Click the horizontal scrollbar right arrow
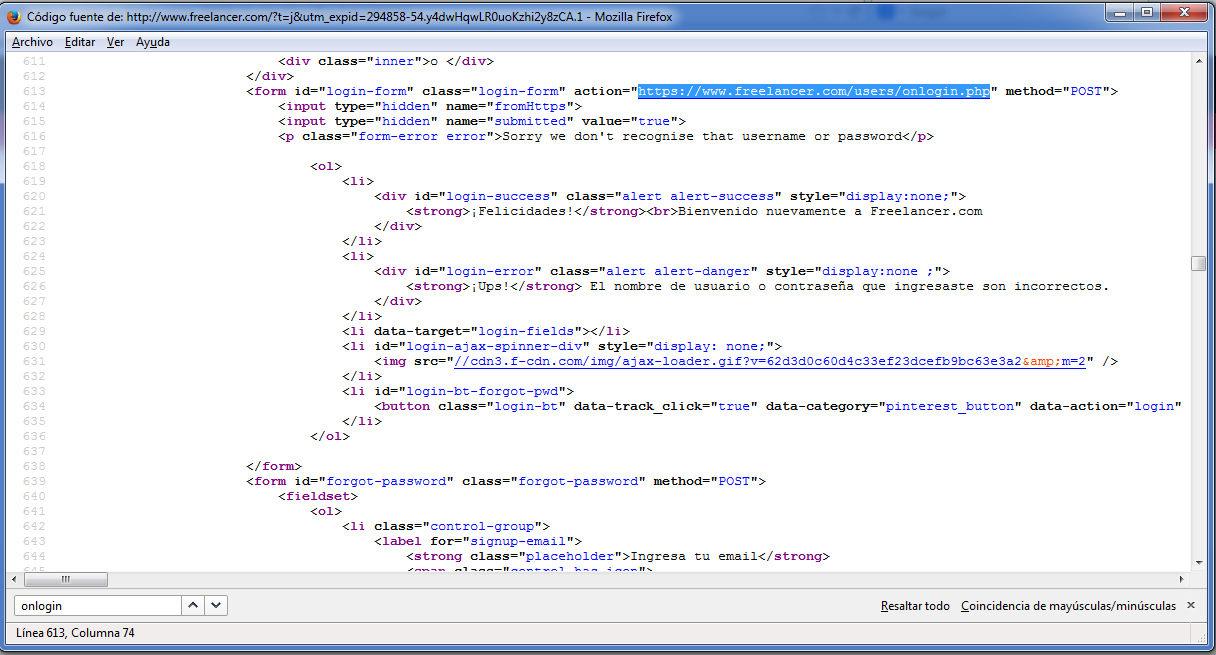The width and height of the screenshot is (1216, 655). (1181, 579)
